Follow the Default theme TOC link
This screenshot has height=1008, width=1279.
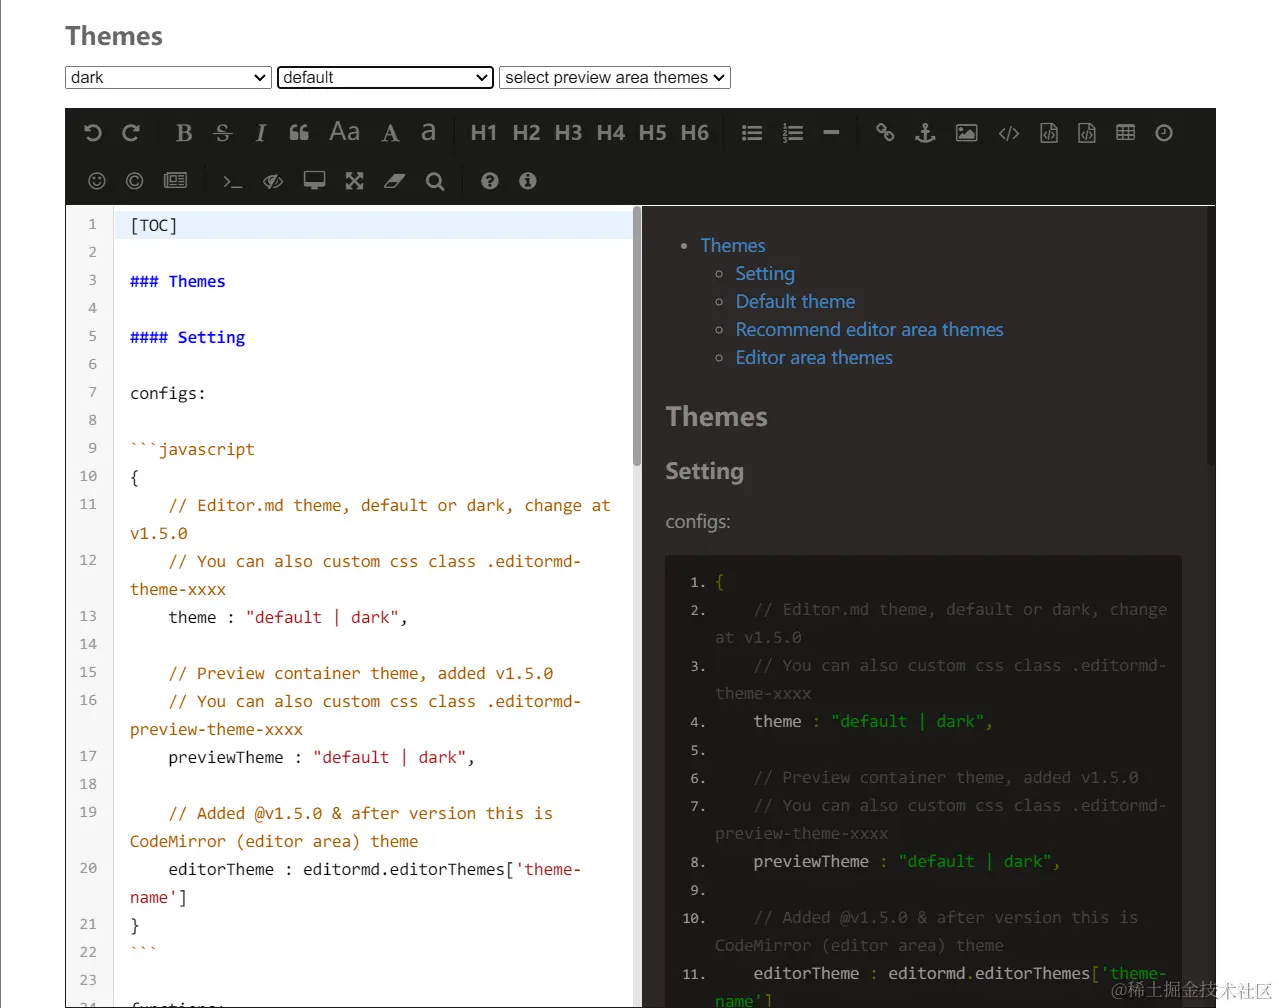click(x=795, y=301)
